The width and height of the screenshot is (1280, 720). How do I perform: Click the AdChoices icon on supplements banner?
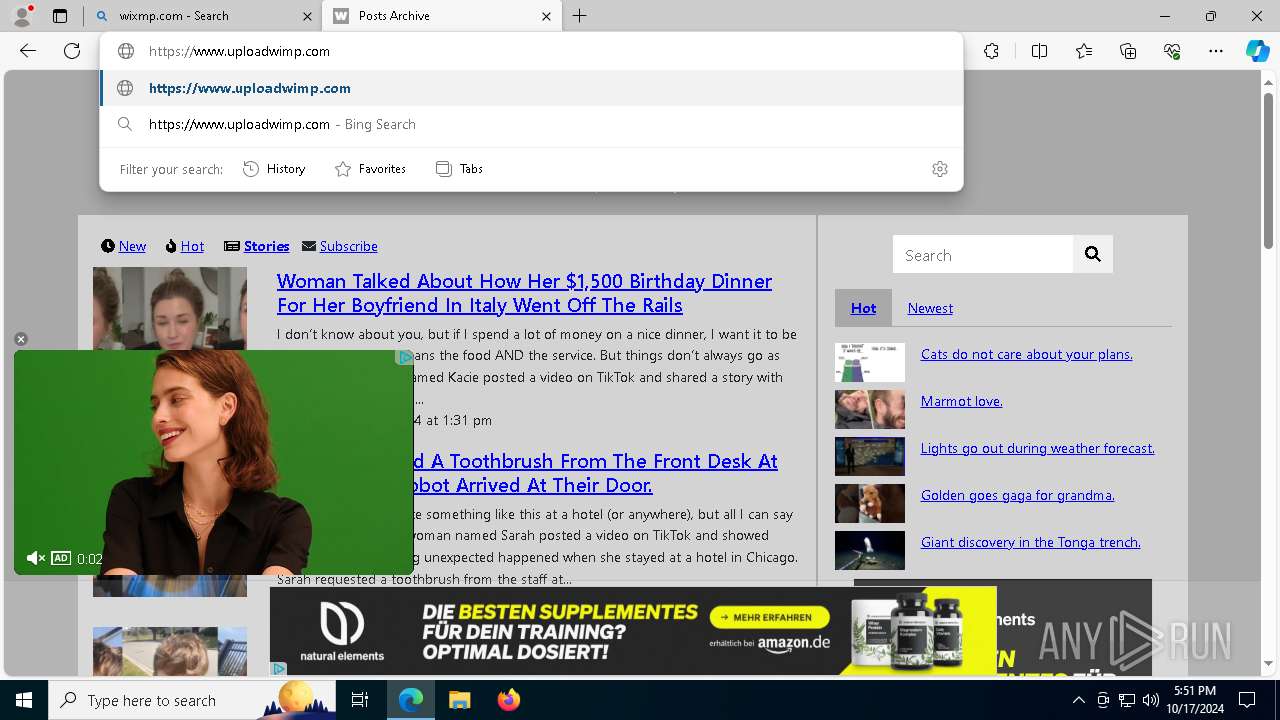pyautogui.click(x=279, y=668)
